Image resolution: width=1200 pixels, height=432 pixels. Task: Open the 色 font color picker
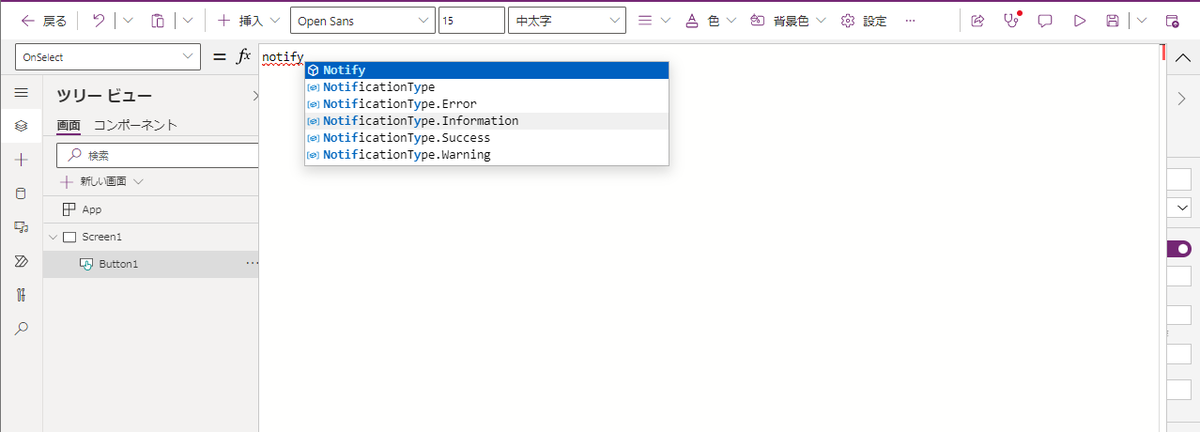point(710,20)
